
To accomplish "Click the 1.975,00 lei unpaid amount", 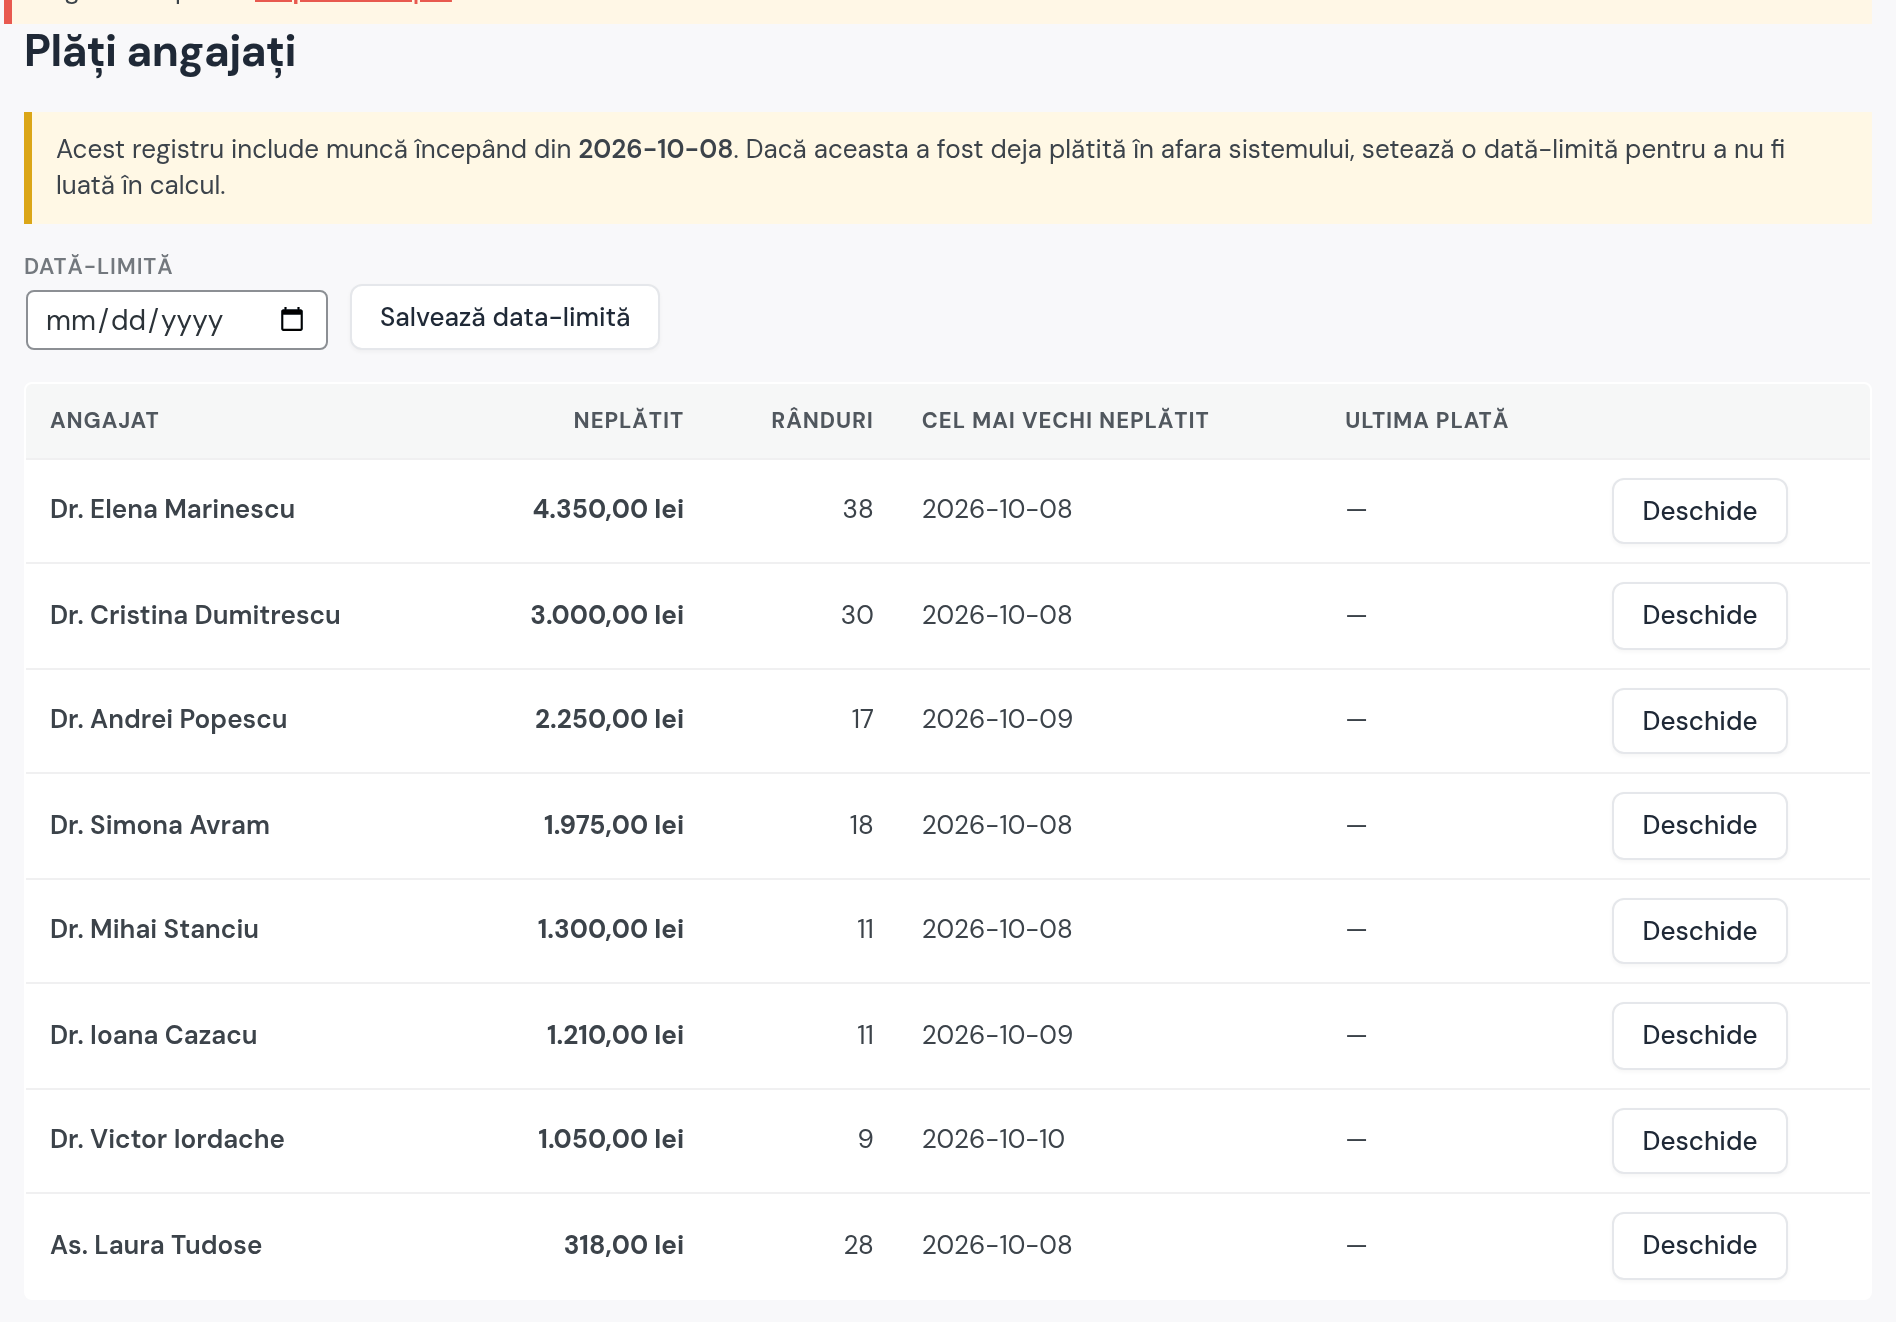I will (614, 825).
